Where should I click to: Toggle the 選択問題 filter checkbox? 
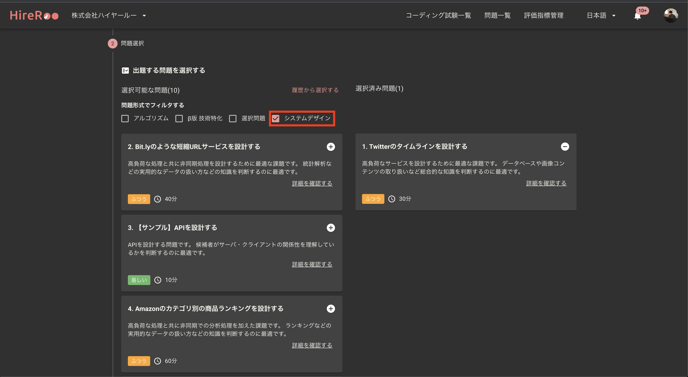[x=233, y=118]
